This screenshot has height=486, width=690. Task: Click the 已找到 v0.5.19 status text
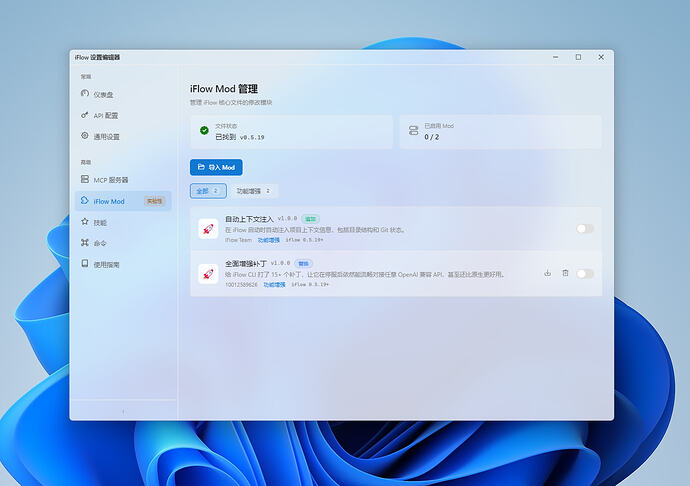click(240, 137)
